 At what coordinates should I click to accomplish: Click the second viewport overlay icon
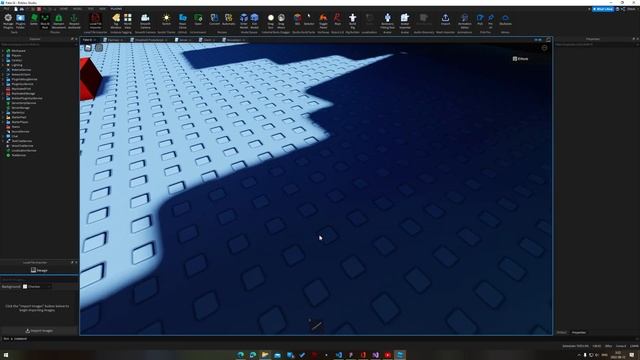pyautogui.click(x=99, y=48)
